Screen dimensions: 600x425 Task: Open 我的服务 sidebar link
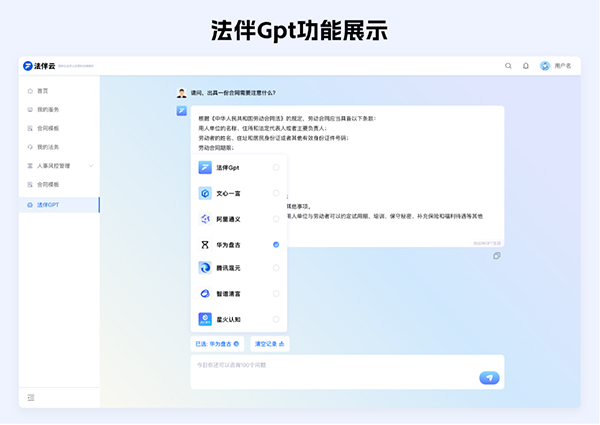(48, 109)
